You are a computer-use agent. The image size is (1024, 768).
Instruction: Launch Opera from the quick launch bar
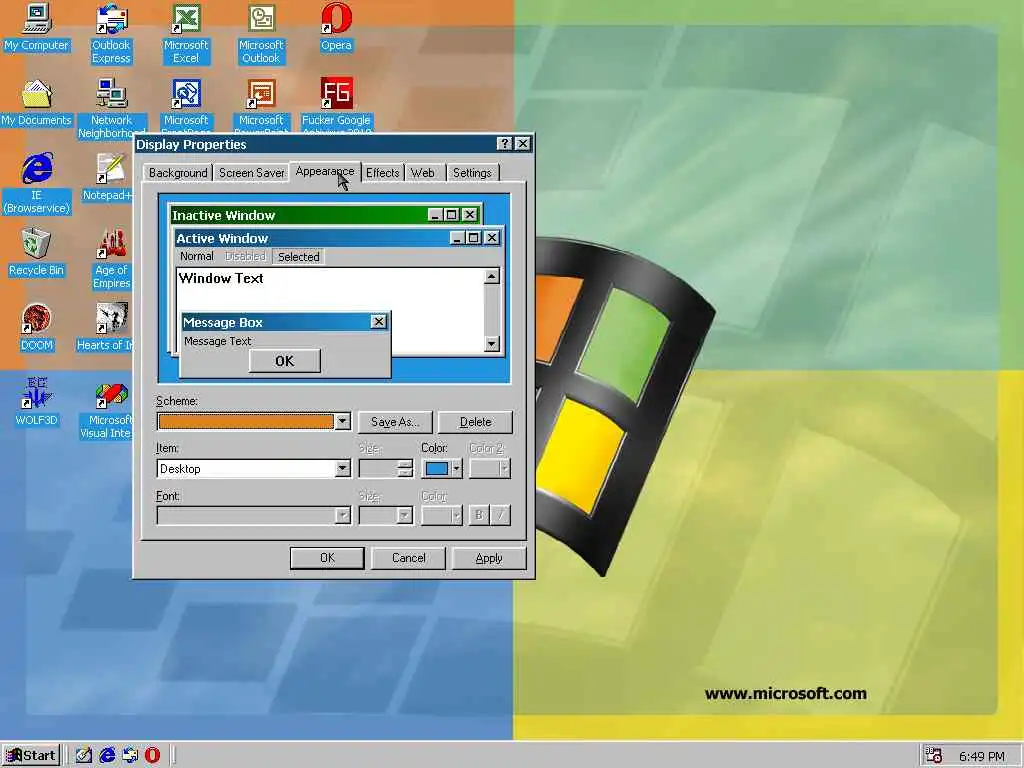152,756
